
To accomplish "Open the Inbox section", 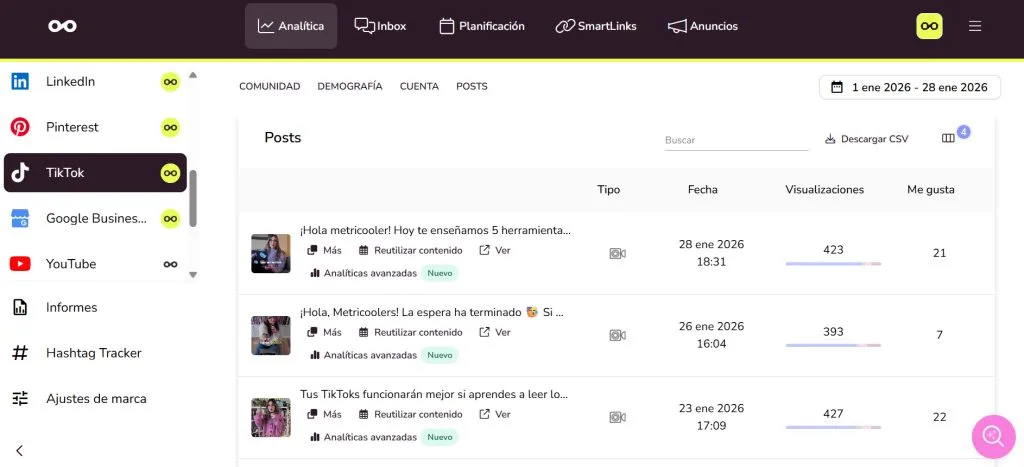I will tap(380, 26).
